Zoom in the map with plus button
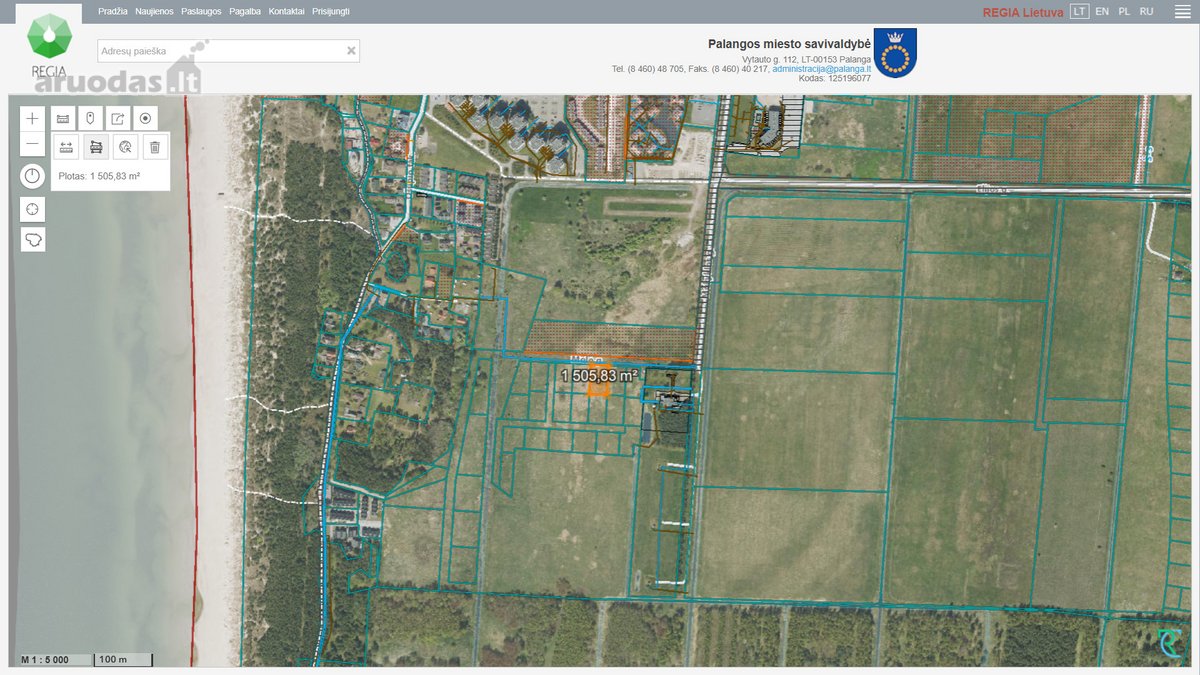The image size is (1200, 675). point(33,118)
